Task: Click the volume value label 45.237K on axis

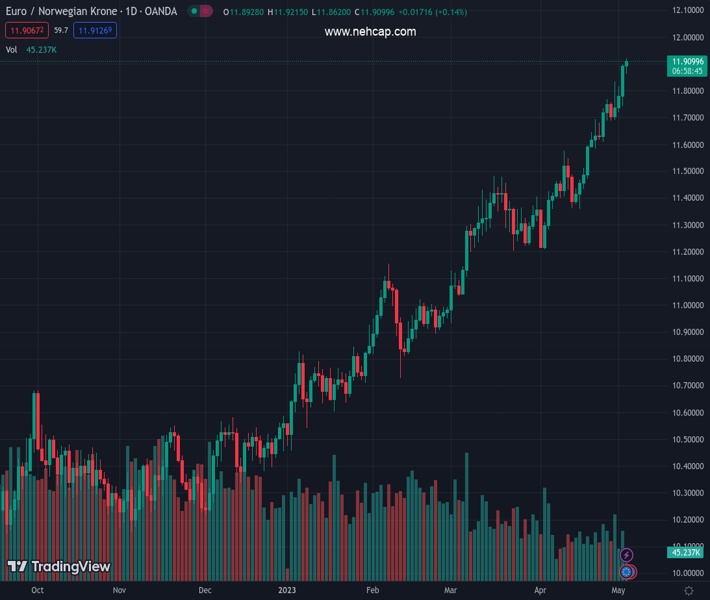Action: pyautogui.click(x=686, y=552)
